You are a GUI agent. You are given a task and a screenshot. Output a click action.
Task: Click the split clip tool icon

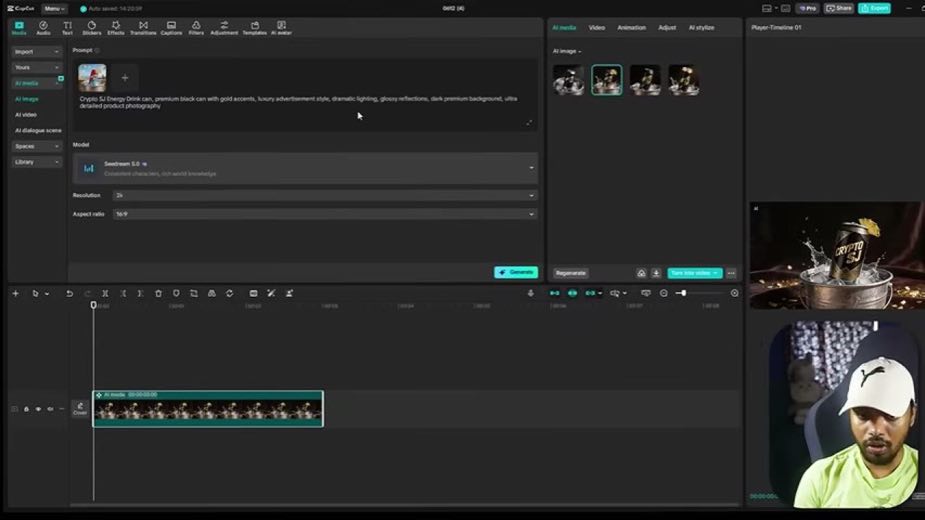(105, 293)
